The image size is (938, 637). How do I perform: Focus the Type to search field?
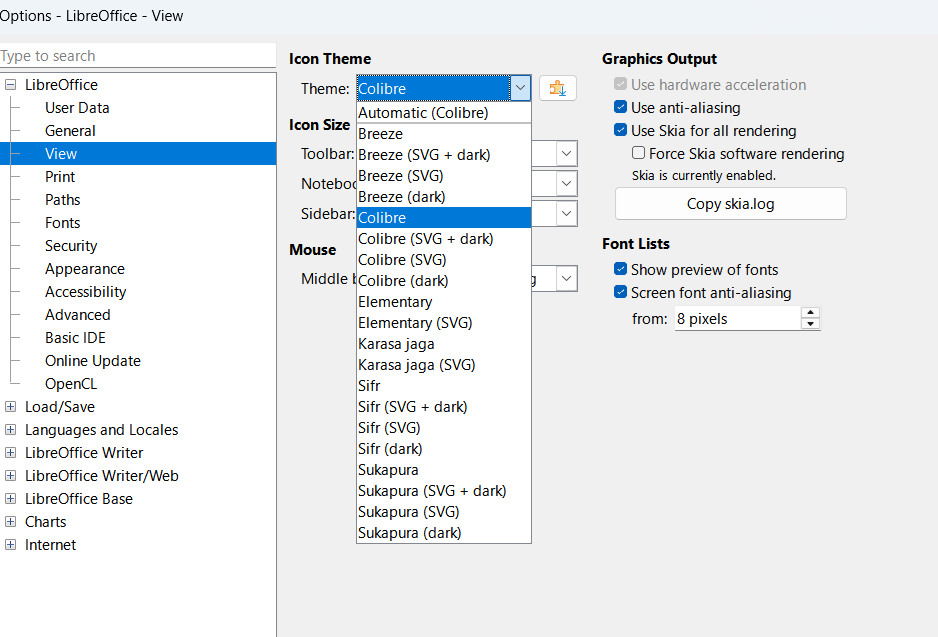(x=138, y=56)
